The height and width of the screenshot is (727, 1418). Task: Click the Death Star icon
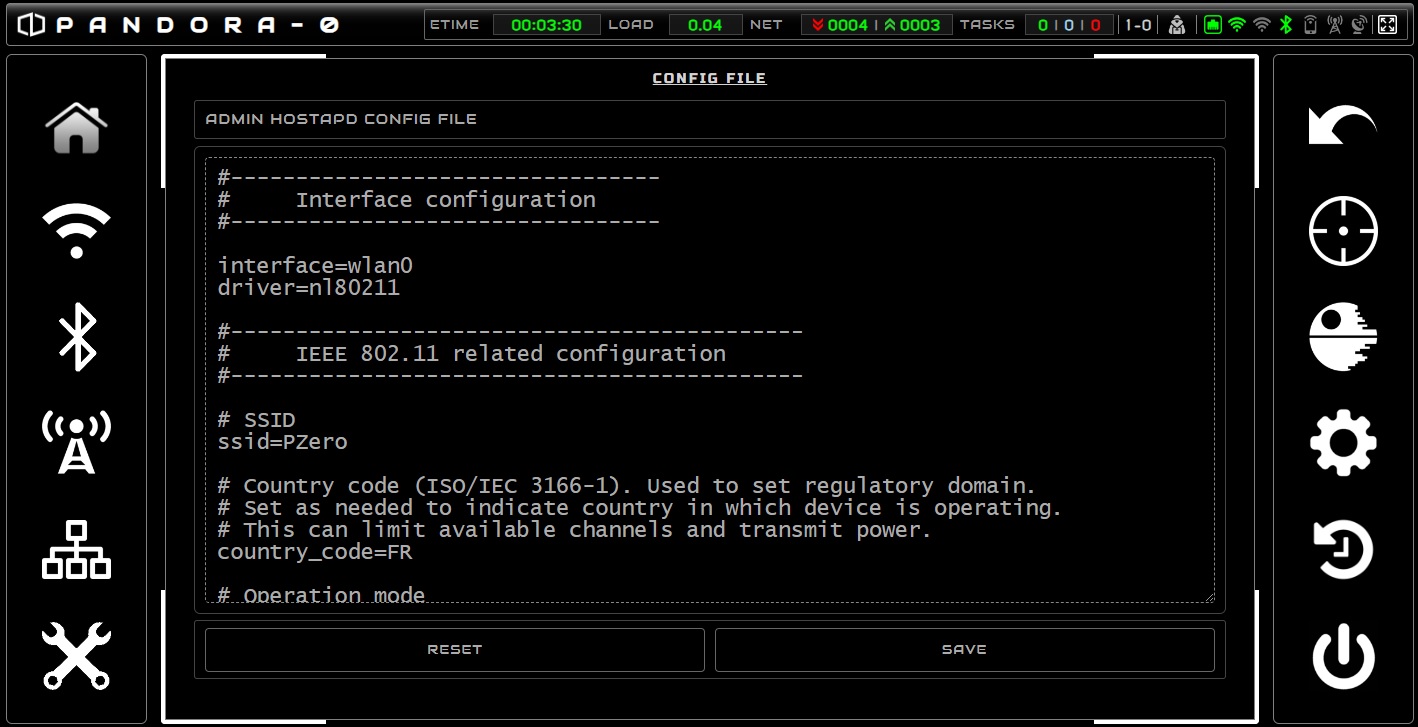1343,337
